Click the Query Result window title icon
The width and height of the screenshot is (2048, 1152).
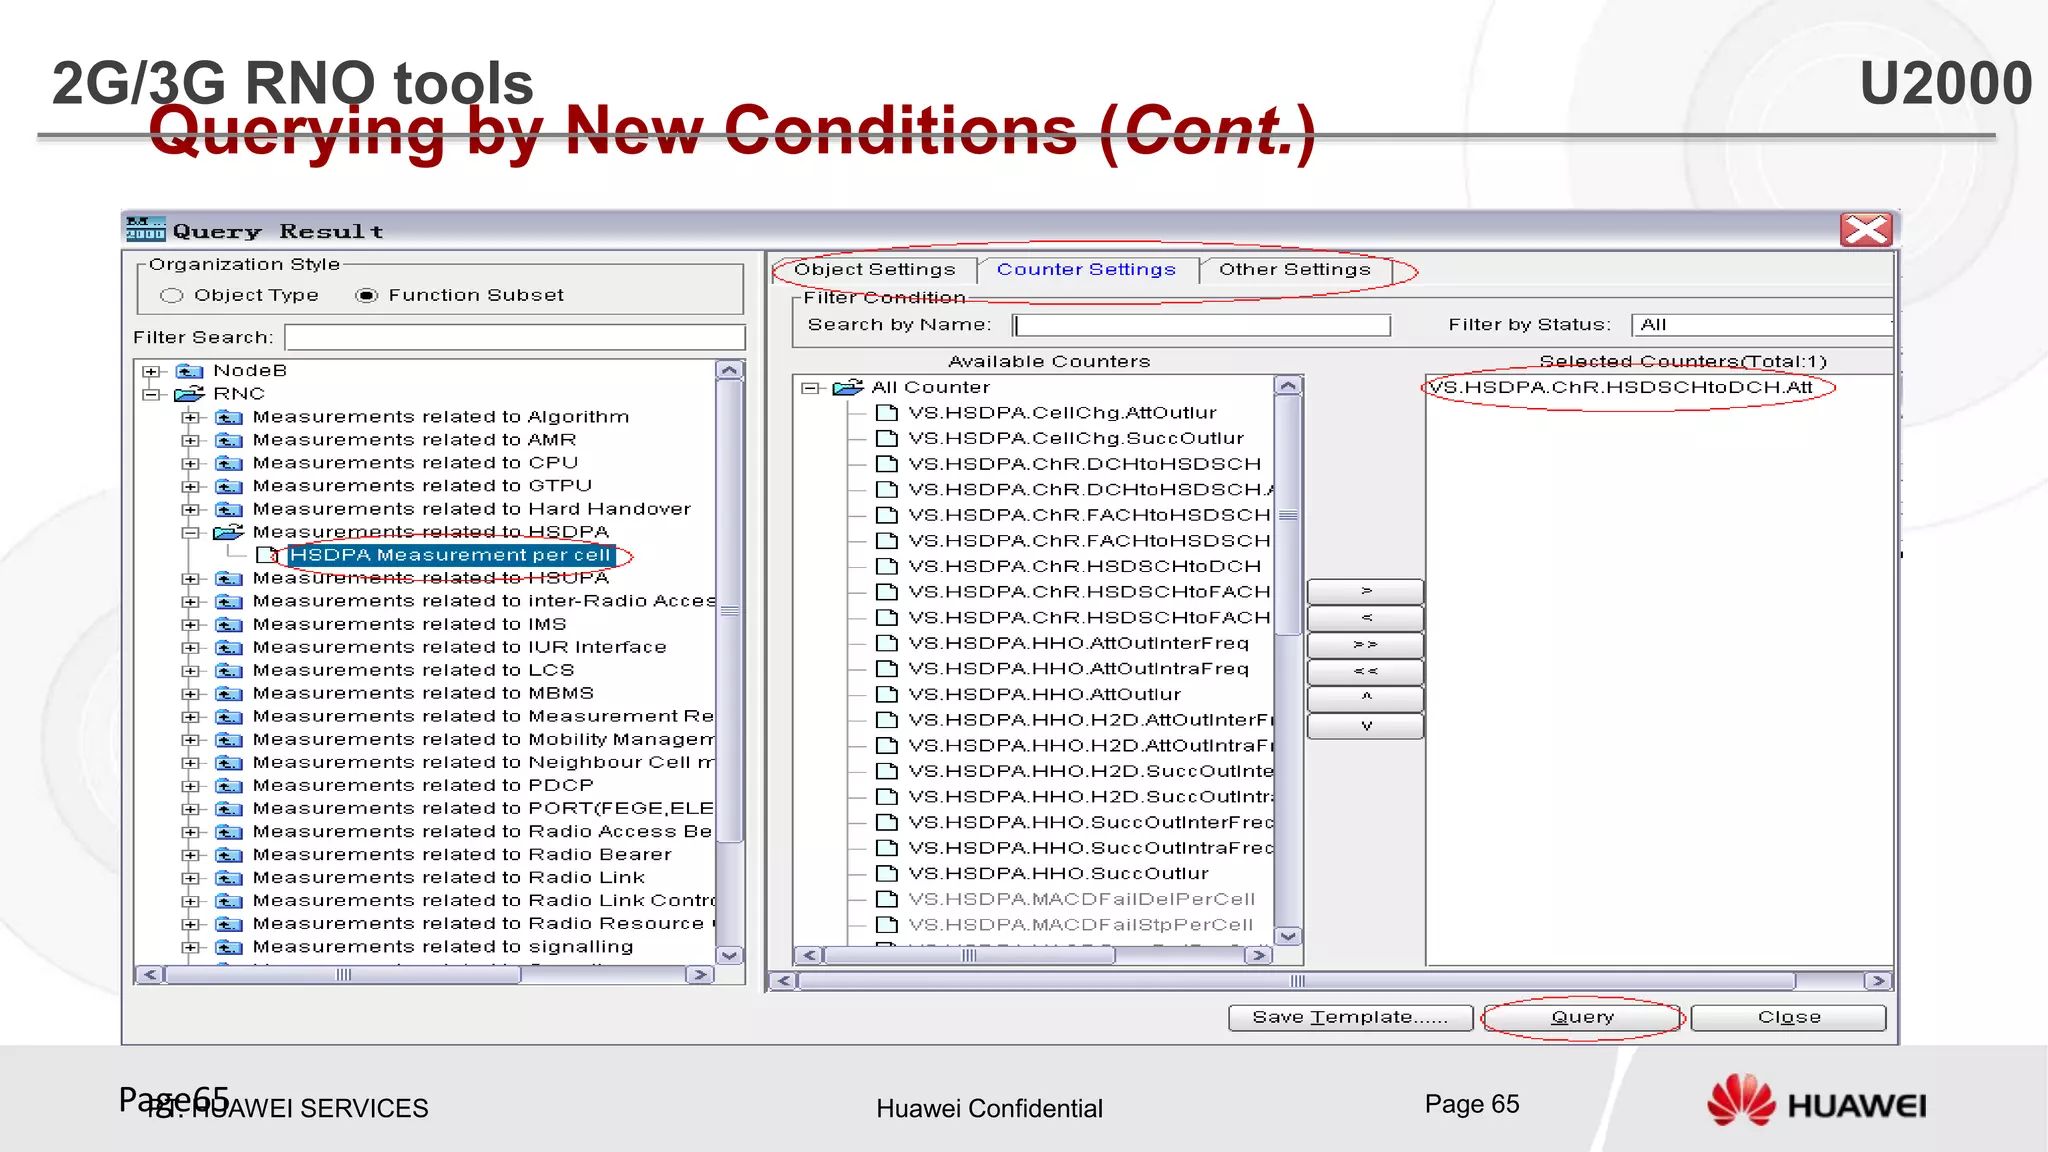pyautogui.click(x=146, y=230)
